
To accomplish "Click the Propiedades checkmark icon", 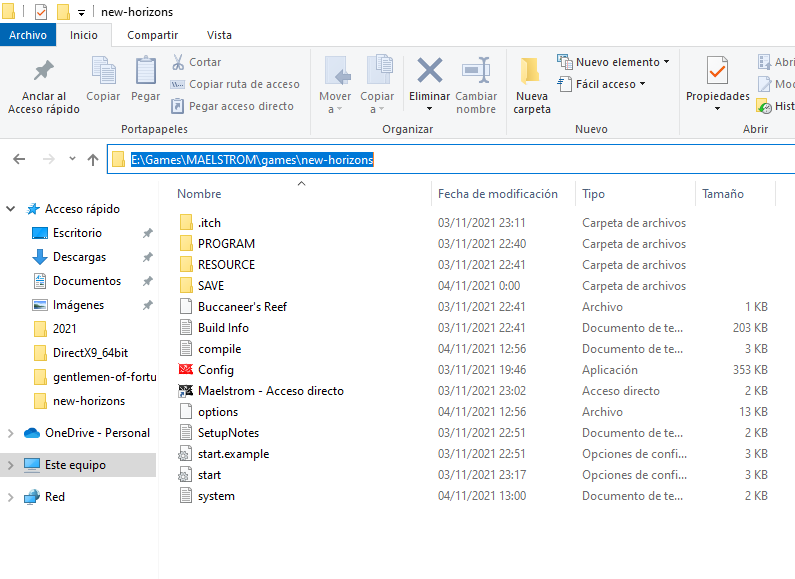I will point(717,70).
